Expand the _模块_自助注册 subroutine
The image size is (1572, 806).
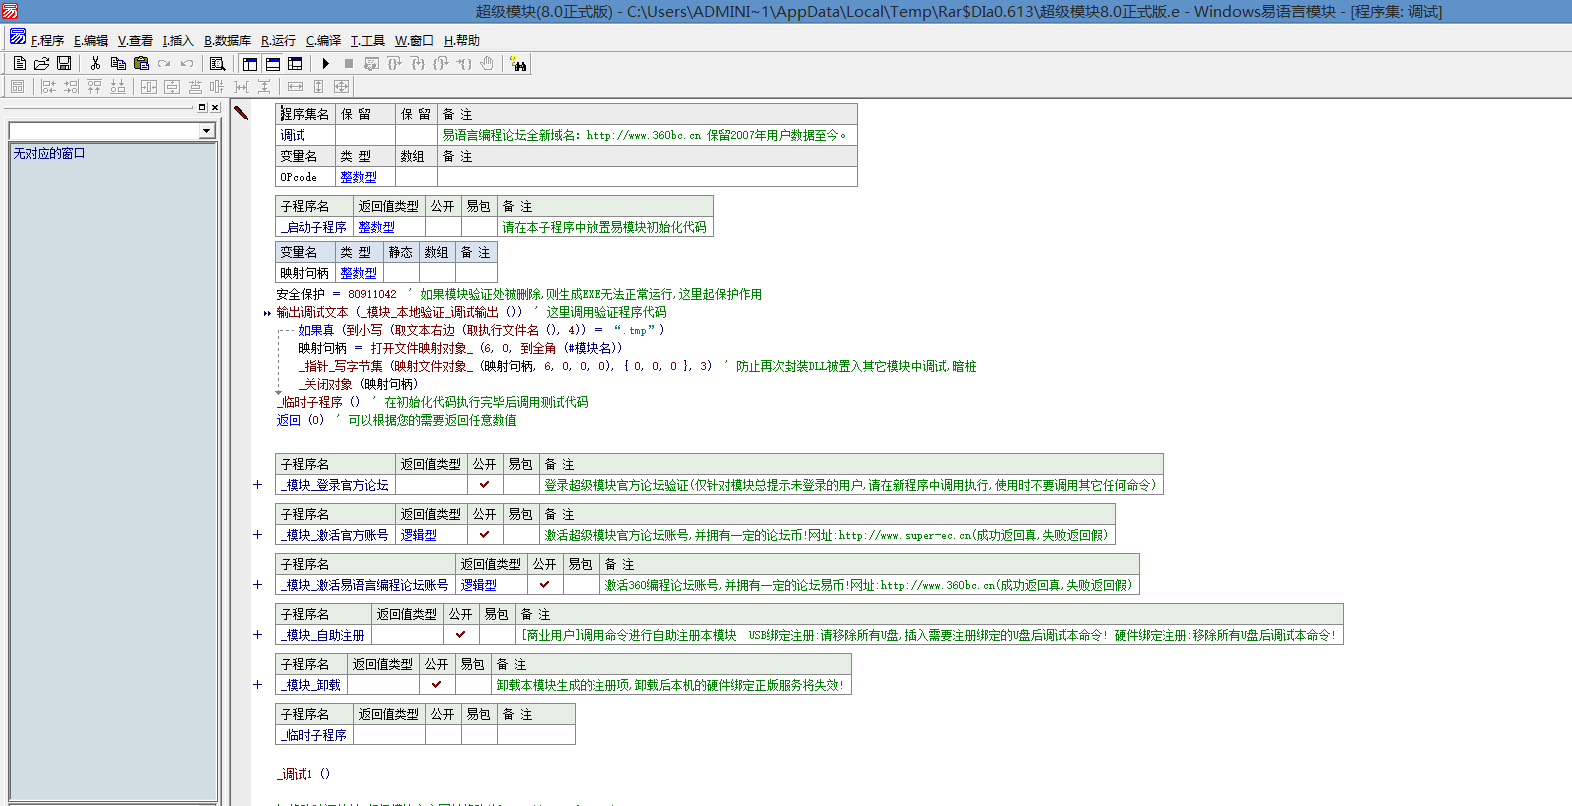tap(257, 635)
